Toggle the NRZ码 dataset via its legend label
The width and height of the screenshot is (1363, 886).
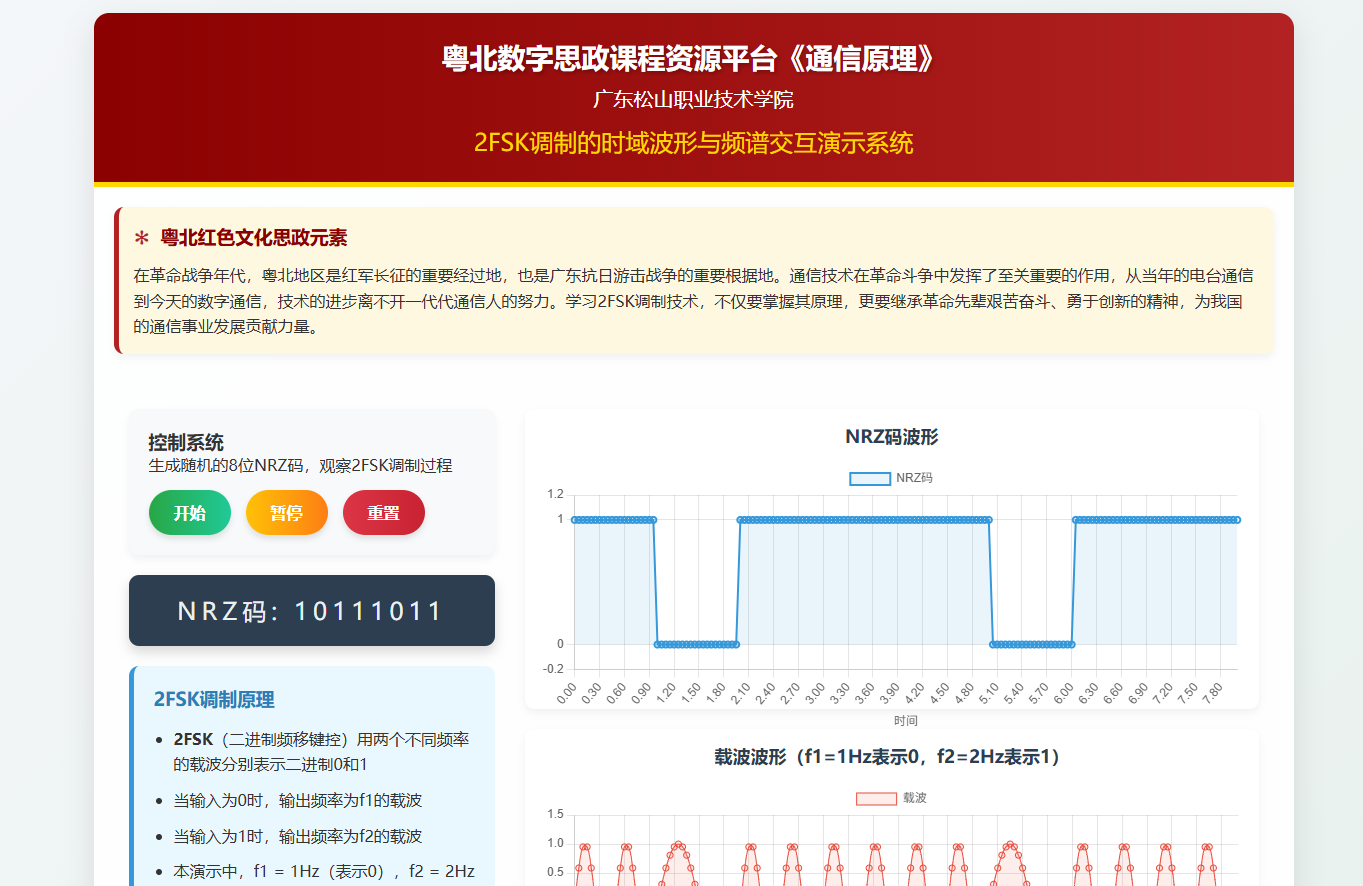tap(914, 478)
